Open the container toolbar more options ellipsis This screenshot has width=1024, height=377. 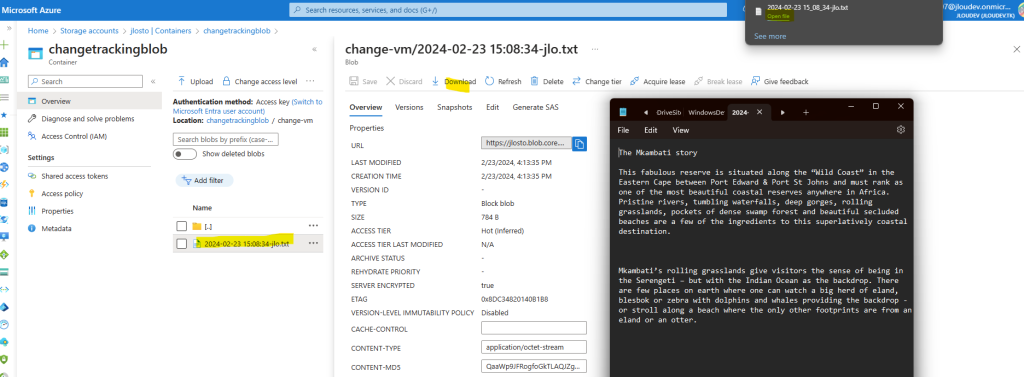click(x=310, y=81)
